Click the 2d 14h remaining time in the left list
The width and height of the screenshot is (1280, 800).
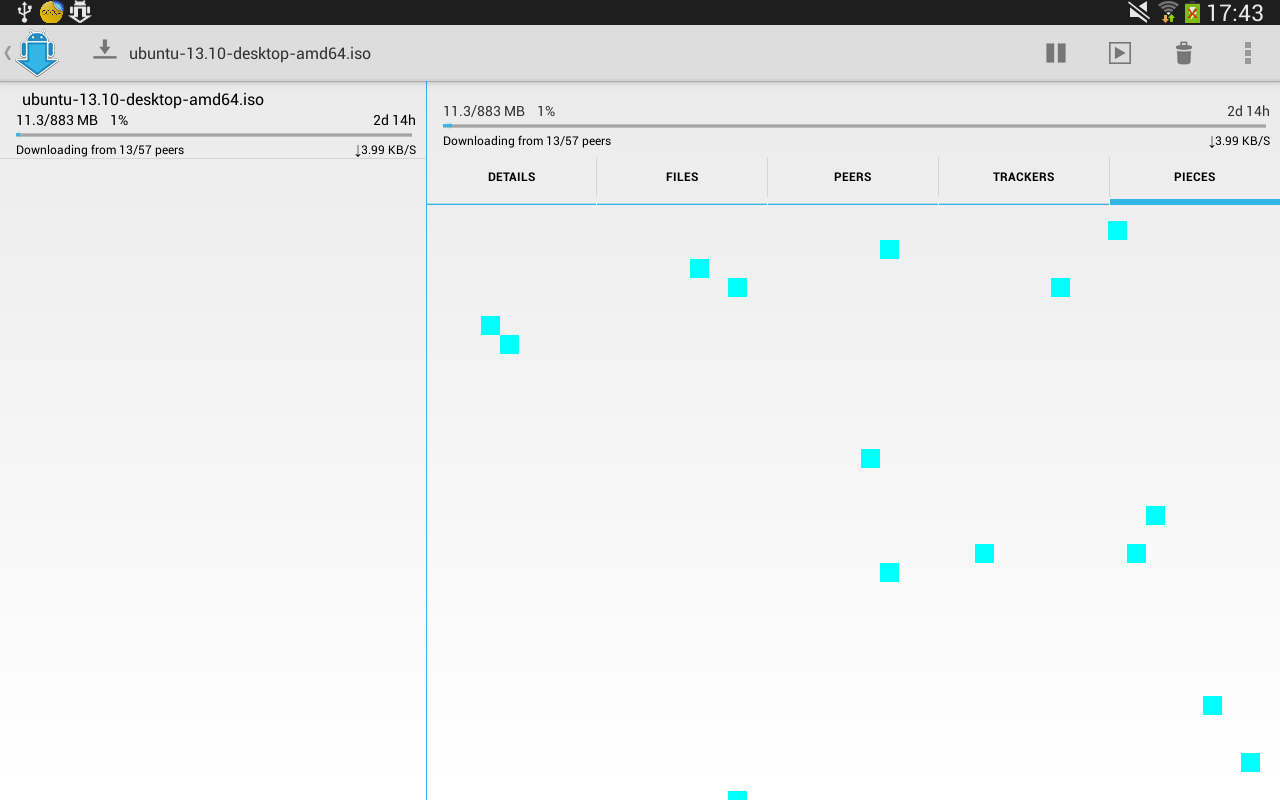click(394, 120)
